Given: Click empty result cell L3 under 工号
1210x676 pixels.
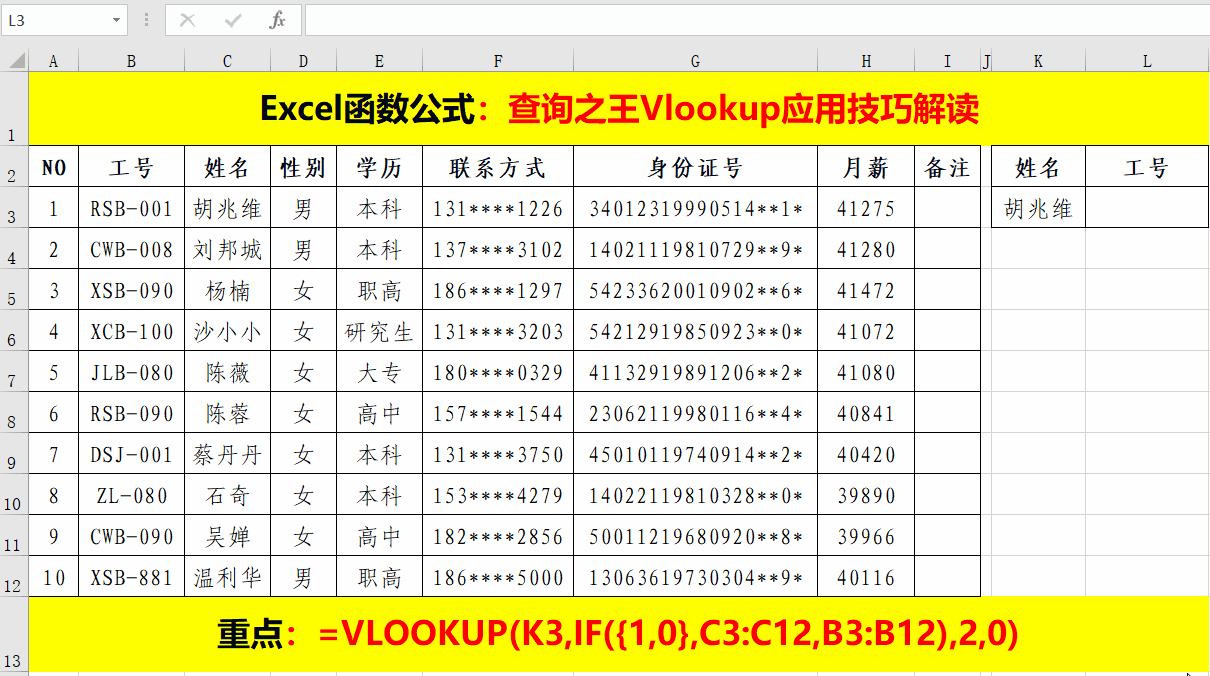Looking at the screenshot, I should click(1147, 207).
